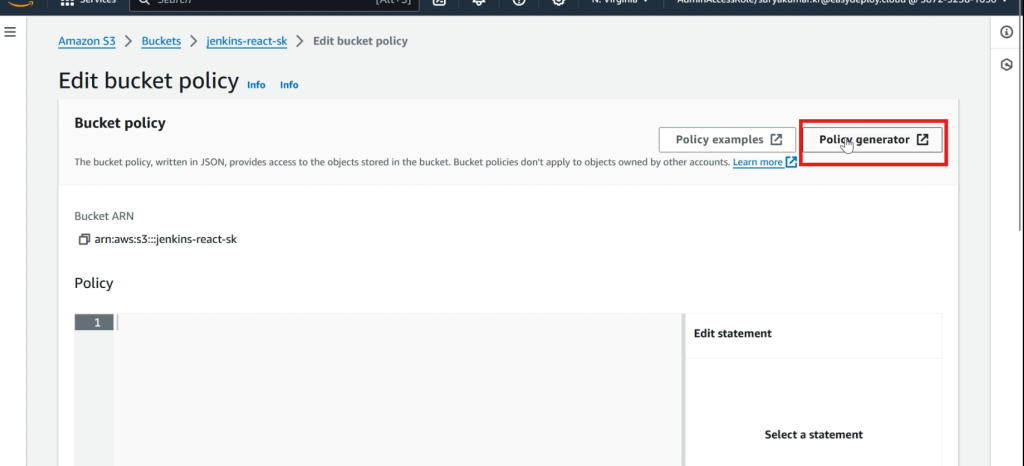Open jenkins-react-sk bucket breadcrumb

tap(246, 41)
